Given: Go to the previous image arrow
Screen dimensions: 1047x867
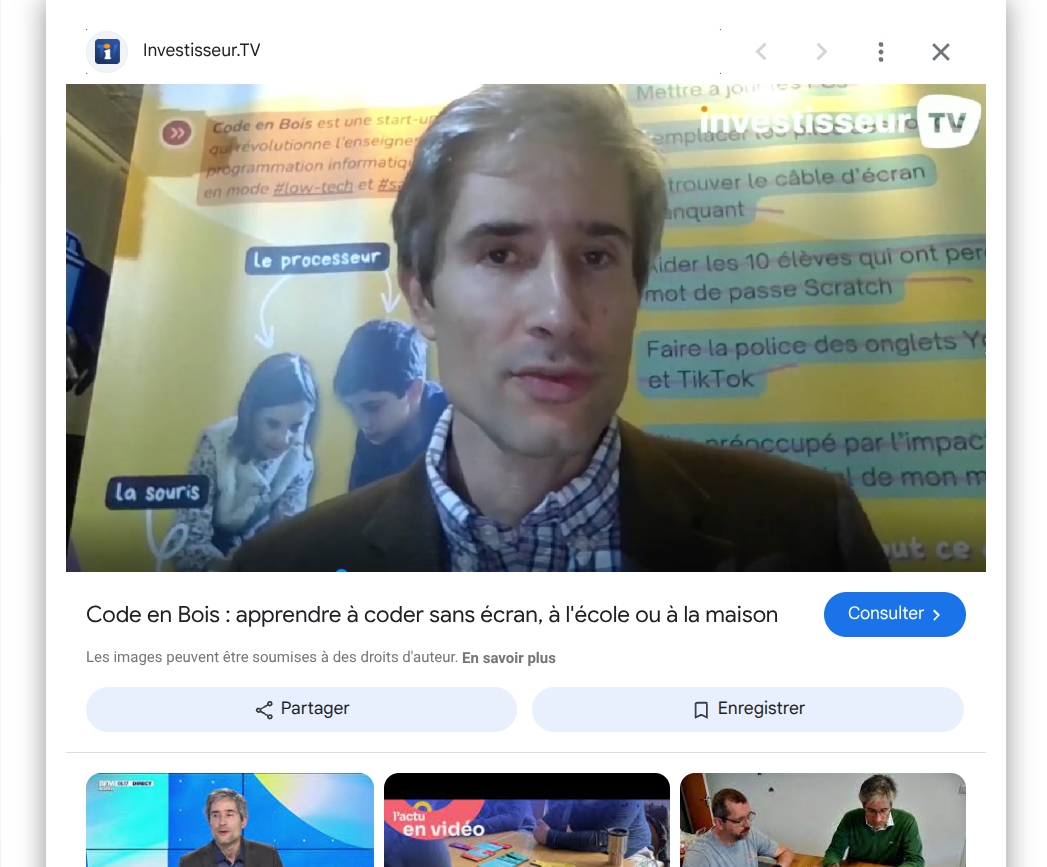Looking at the screenshot, I should point(761,51).
